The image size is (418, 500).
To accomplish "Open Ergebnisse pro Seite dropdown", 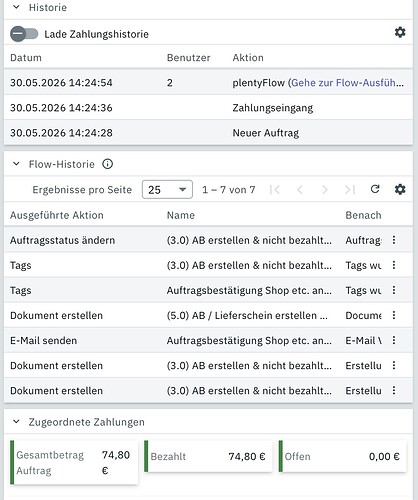I will pos(167,190).
